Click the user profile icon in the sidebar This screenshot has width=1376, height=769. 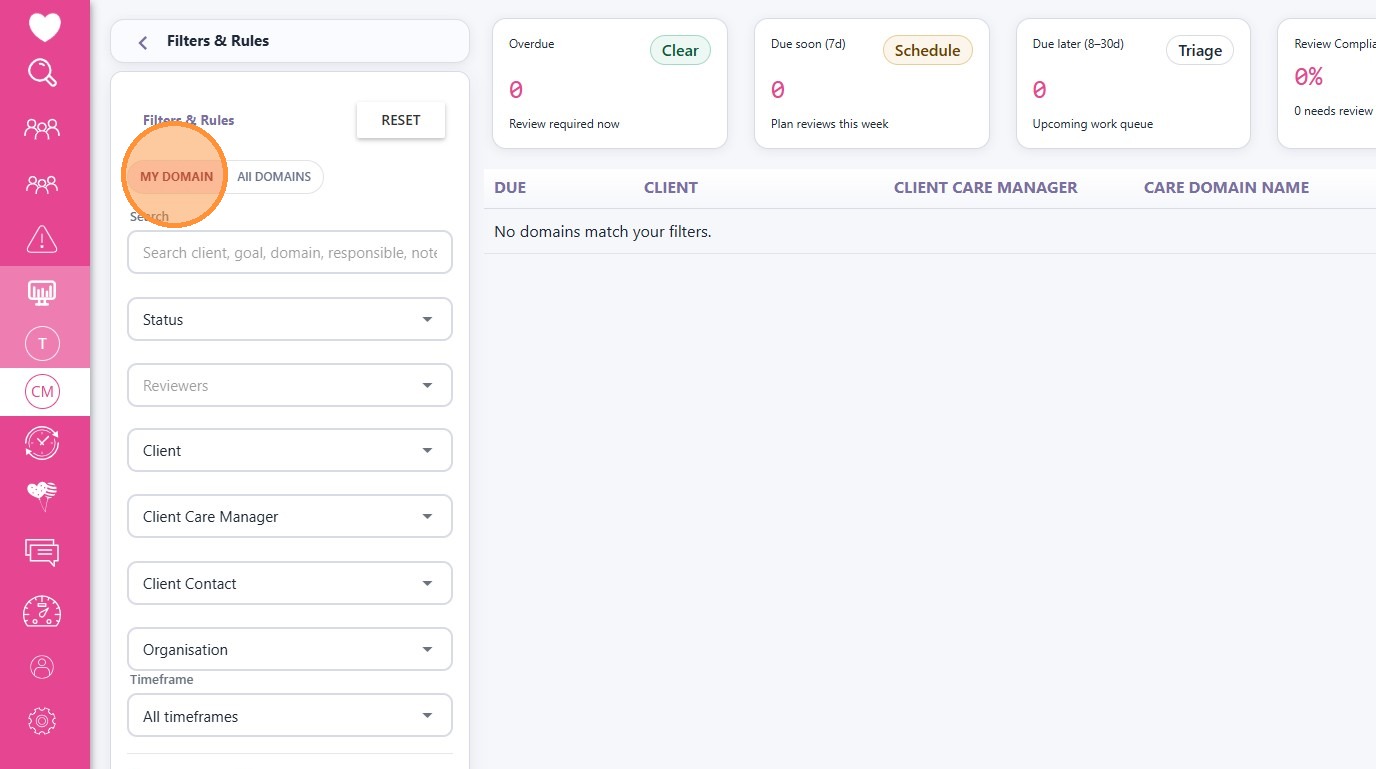tap(42, 666)
